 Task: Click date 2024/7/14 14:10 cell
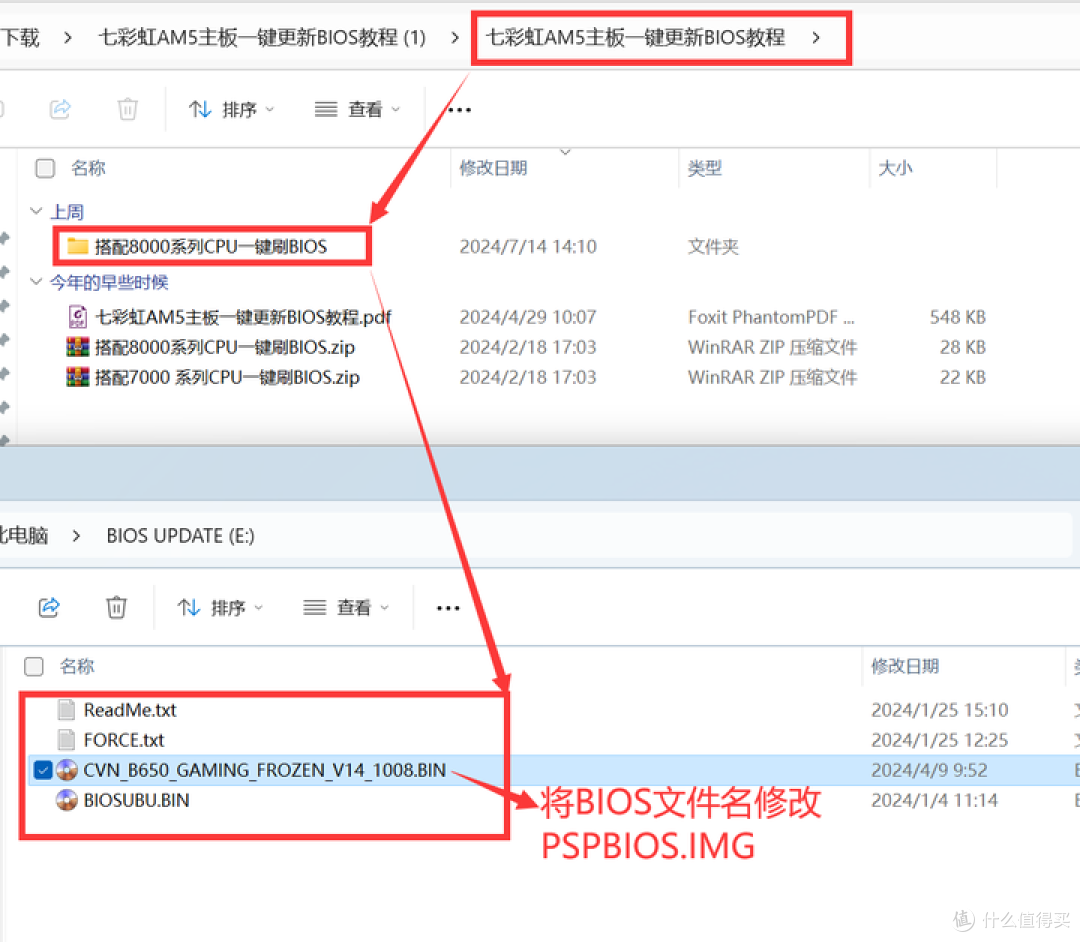pyautogui.click(x=528, y=247)
